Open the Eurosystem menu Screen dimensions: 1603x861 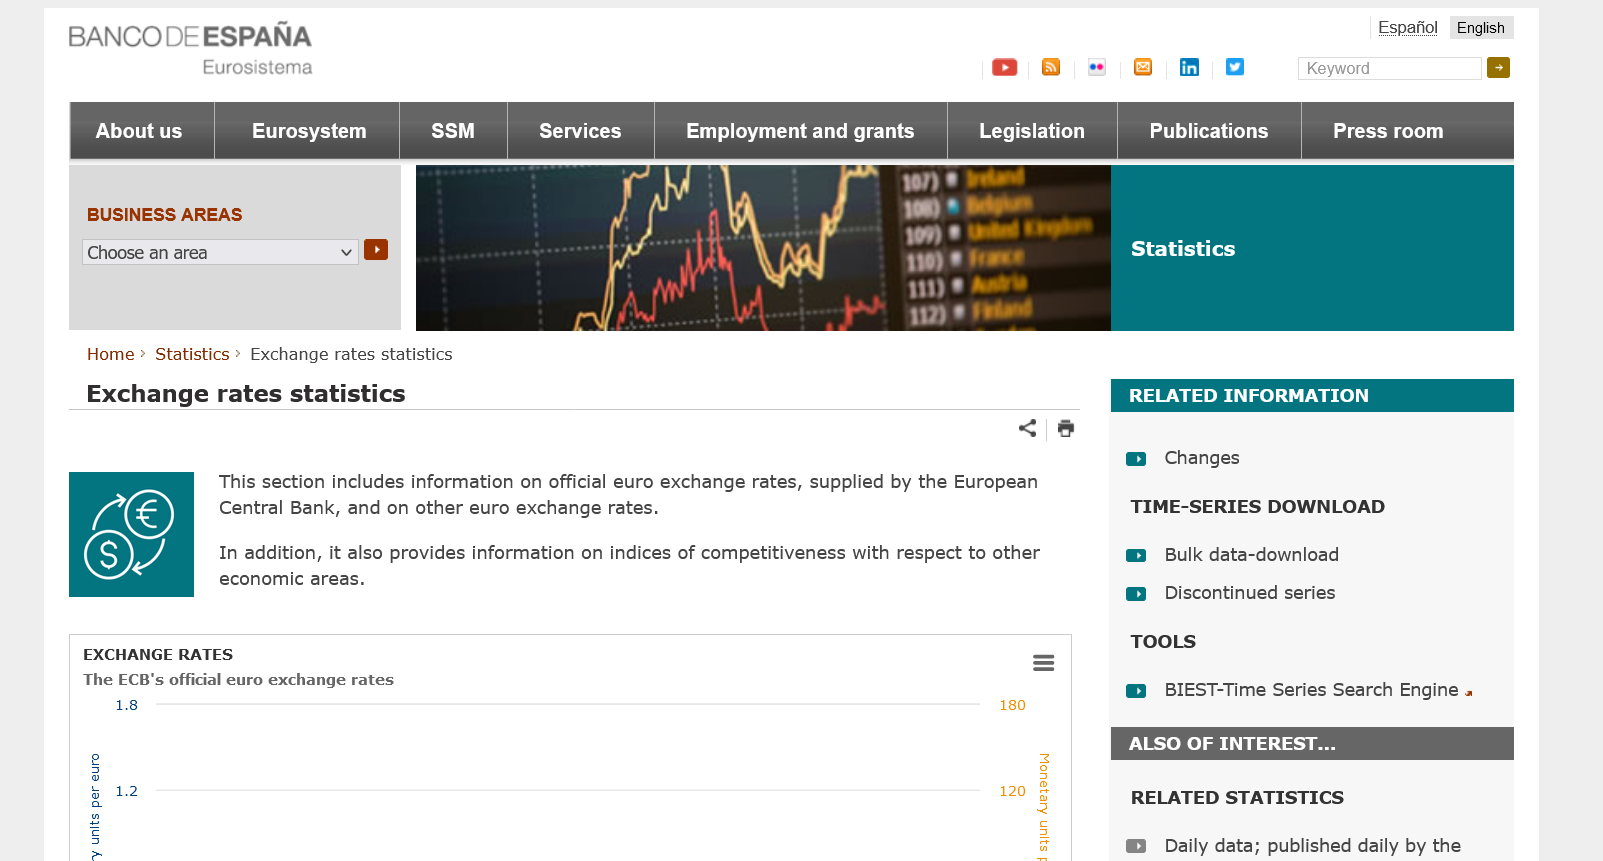(309, 131)
